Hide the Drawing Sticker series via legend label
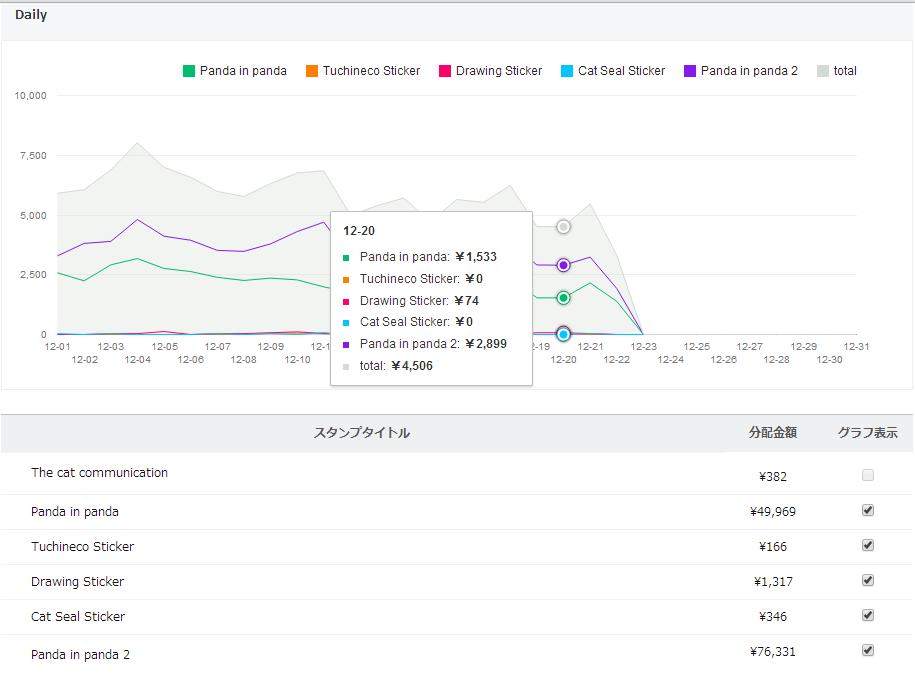 [x=499, y=71]
